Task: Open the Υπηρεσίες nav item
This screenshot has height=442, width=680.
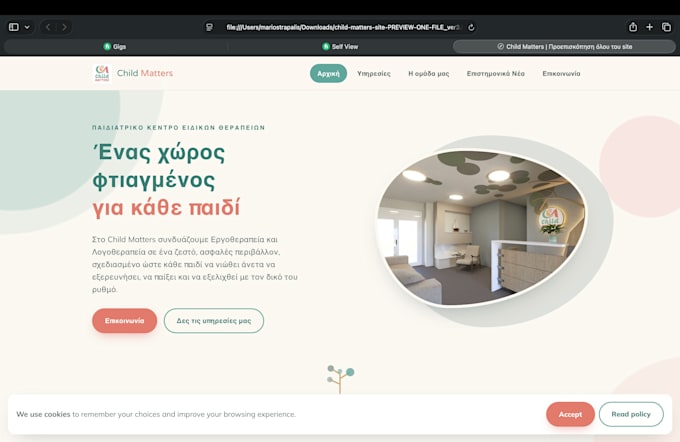Action: (374, 74)
